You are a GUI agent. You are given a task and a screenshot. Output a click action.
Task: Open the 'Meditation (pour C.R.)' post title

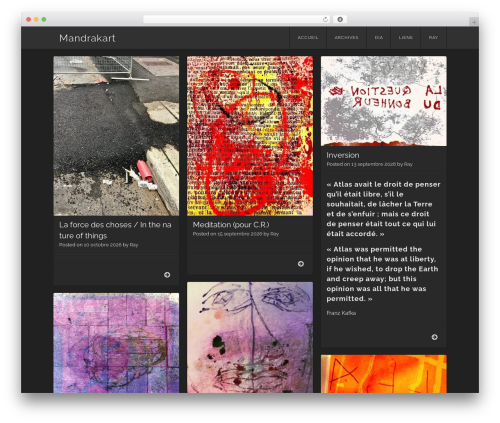[x=231, y=225]
